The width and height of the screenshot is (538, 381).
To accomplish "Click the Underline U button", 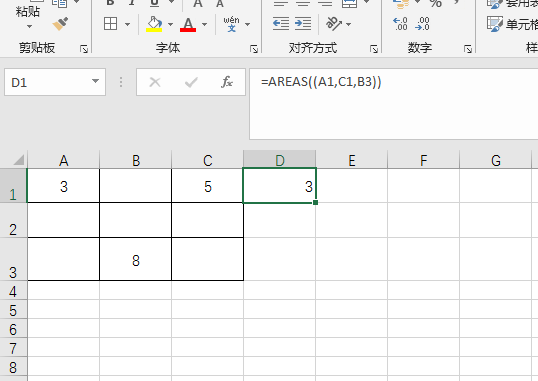I will point(155,3).
